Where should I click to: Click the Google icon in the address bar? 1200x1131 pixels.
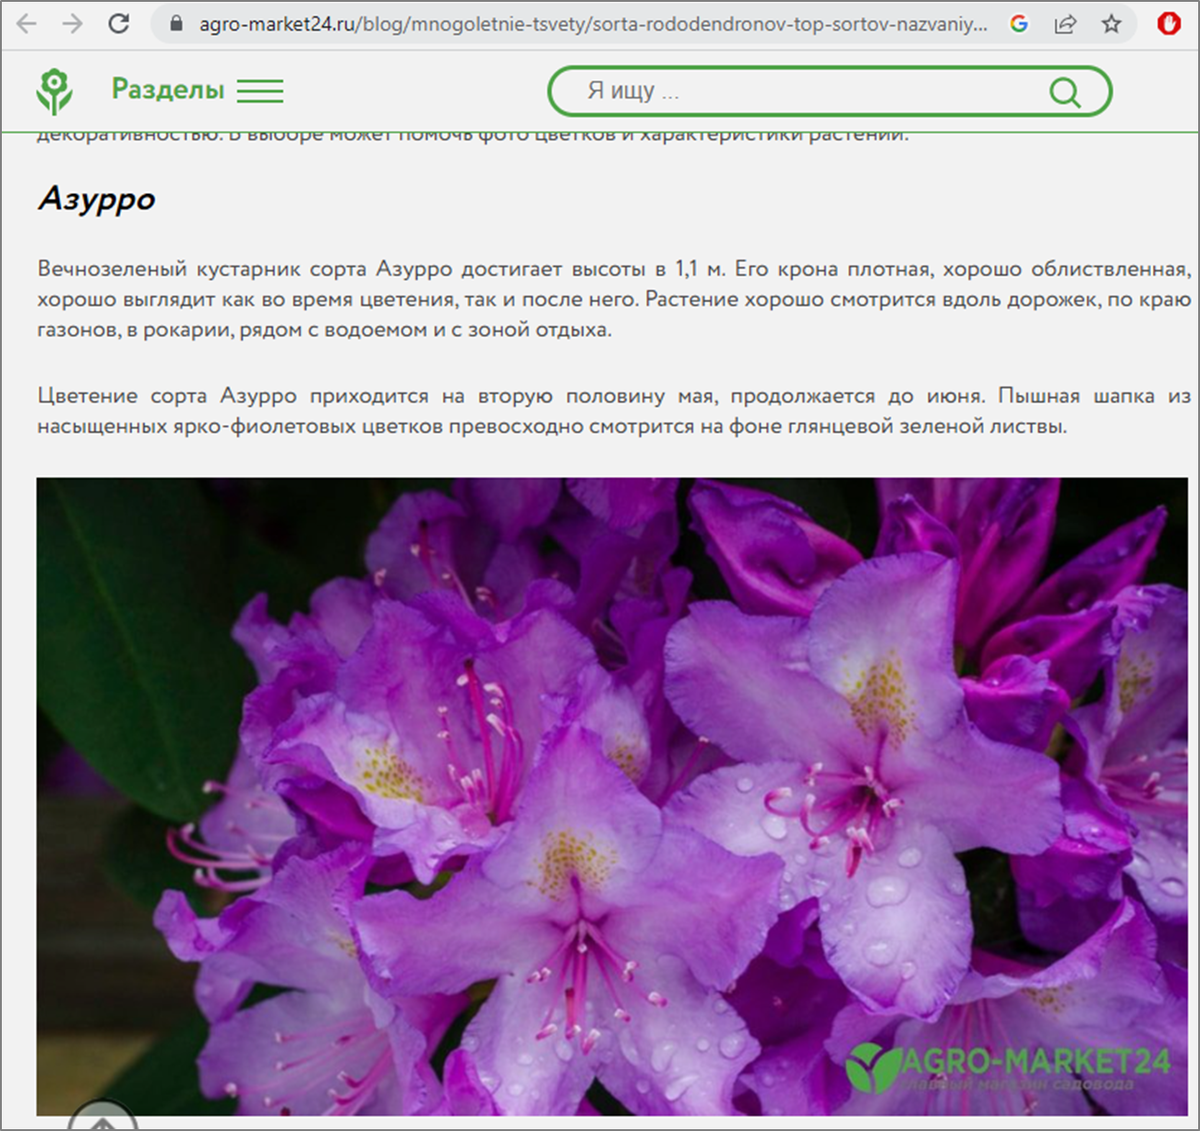[x=1019, y=24]
